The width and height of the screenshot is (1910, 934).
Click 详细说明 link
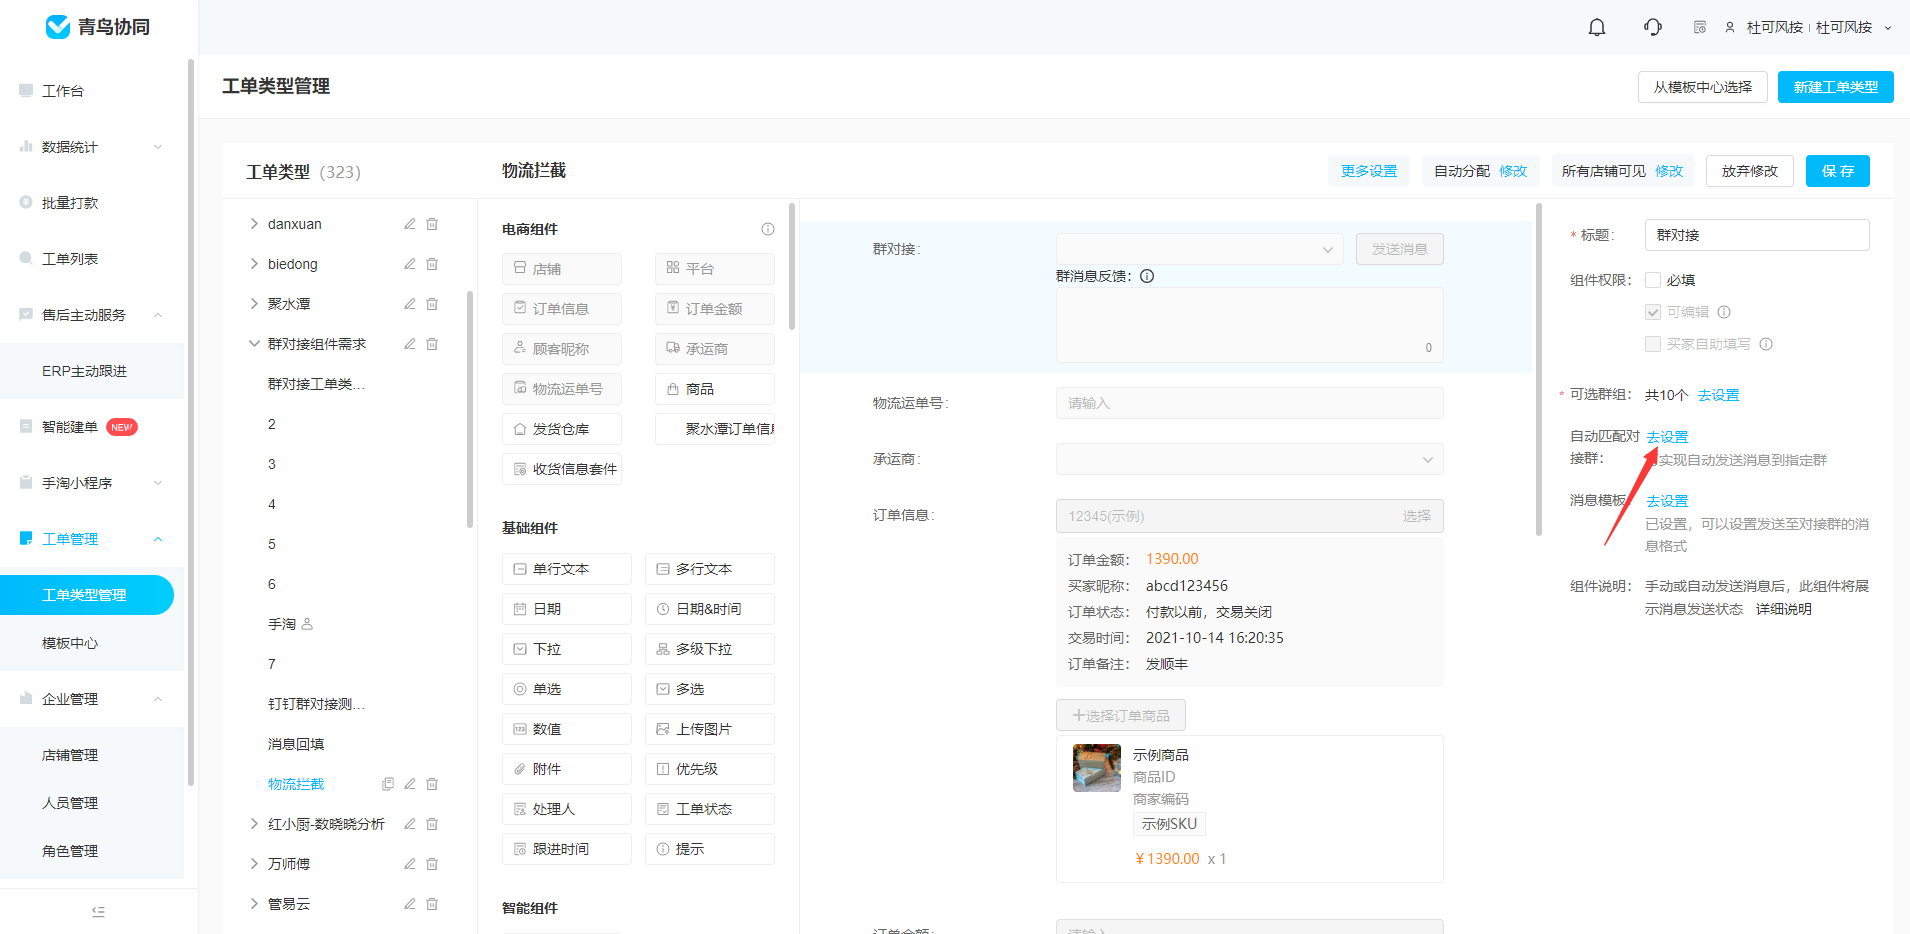[1784, 609]
